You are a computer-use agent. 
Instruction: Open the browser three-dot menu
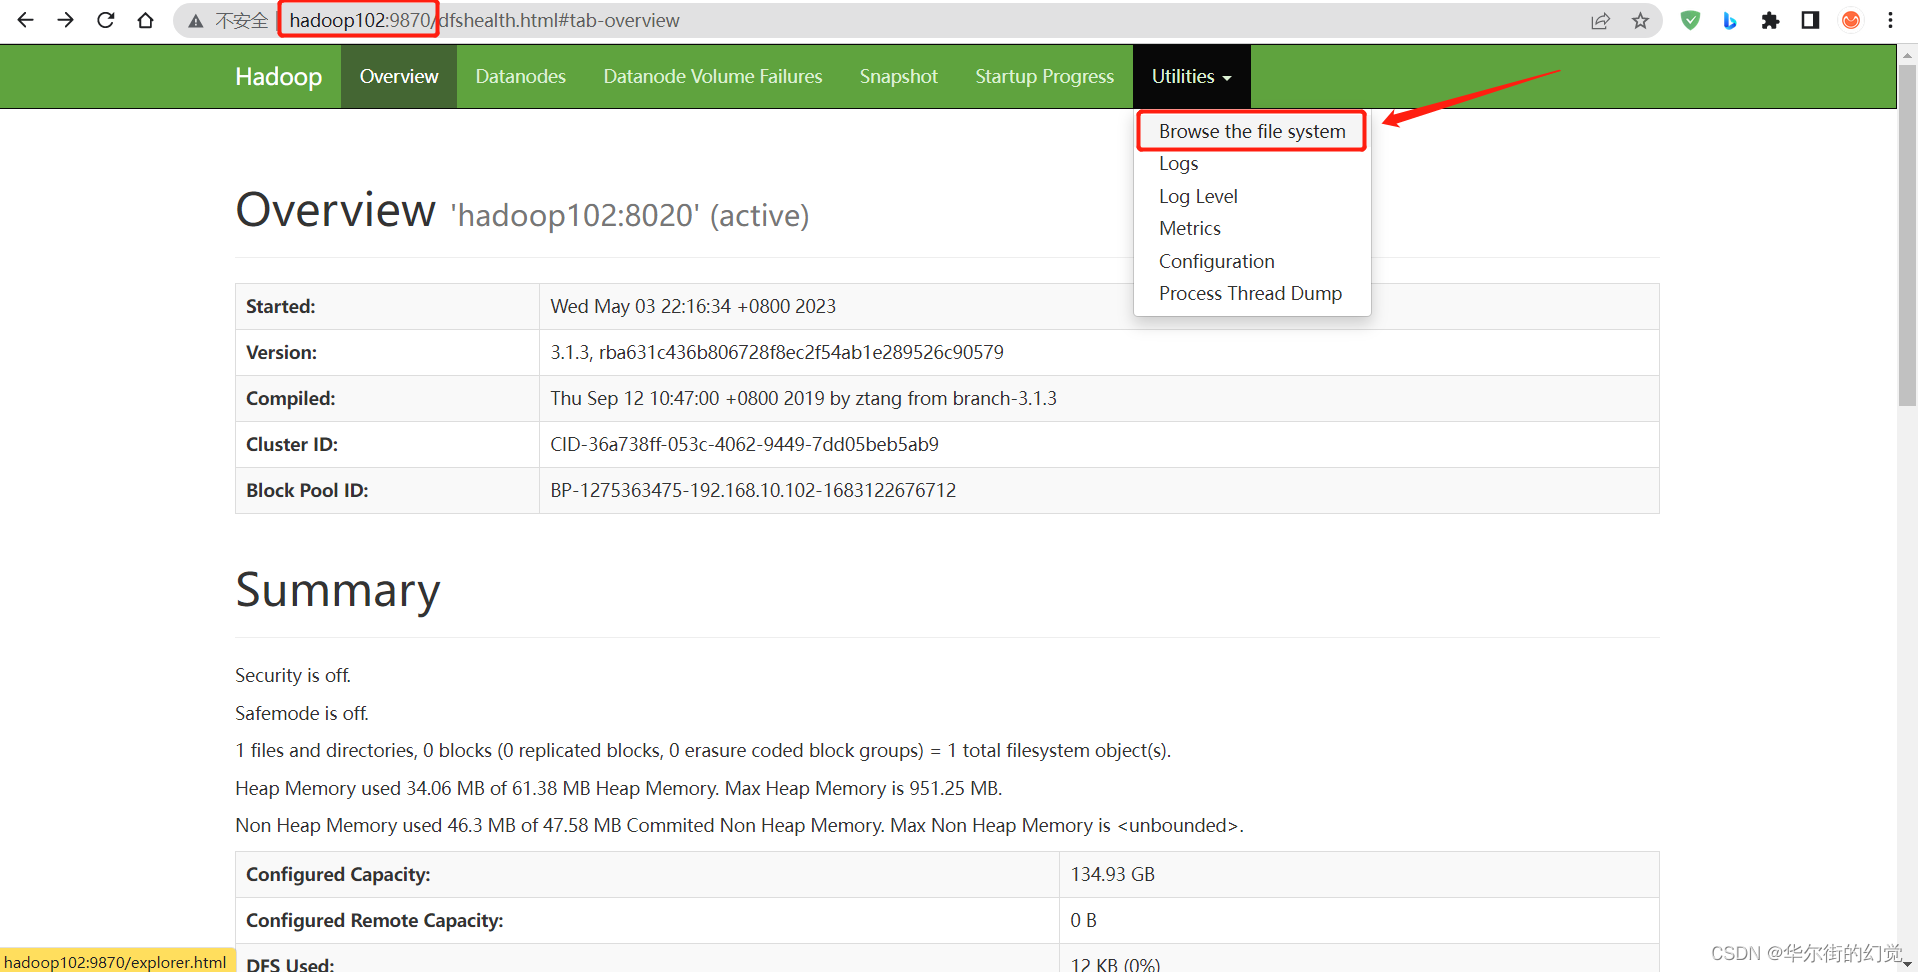(x=1890, y=20)
